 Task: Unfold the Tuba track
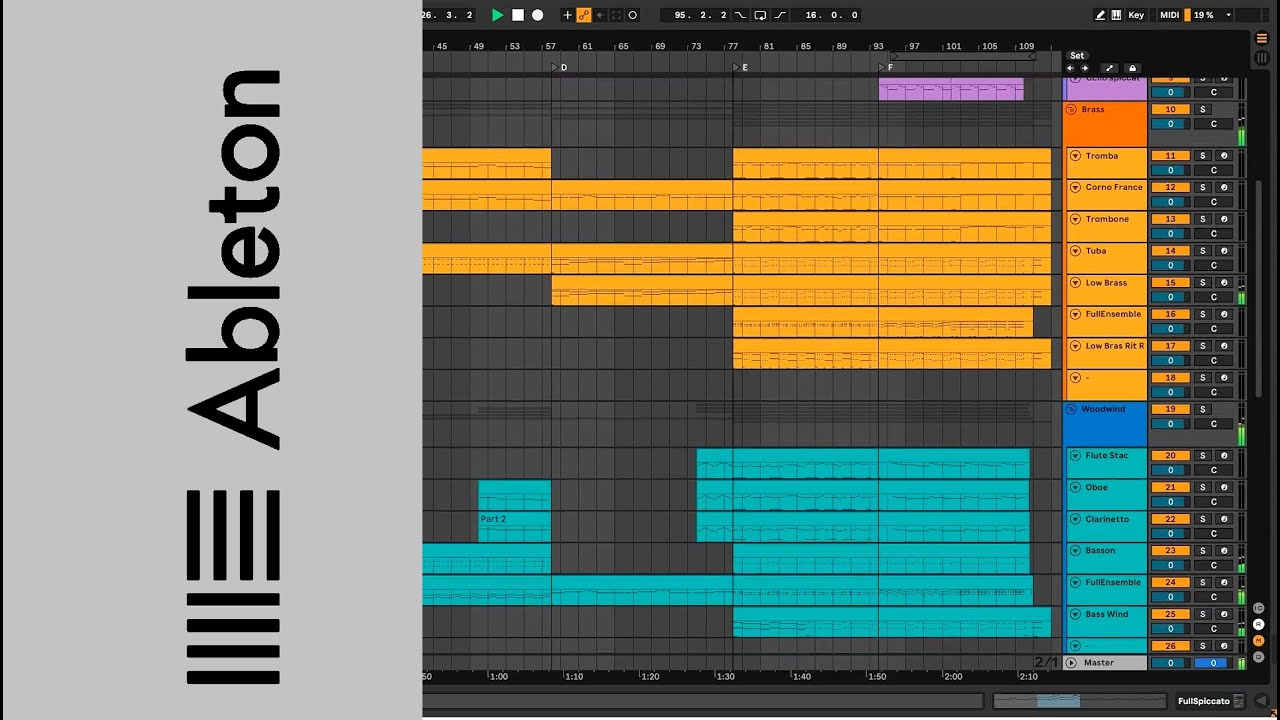tap(1075, 251)
